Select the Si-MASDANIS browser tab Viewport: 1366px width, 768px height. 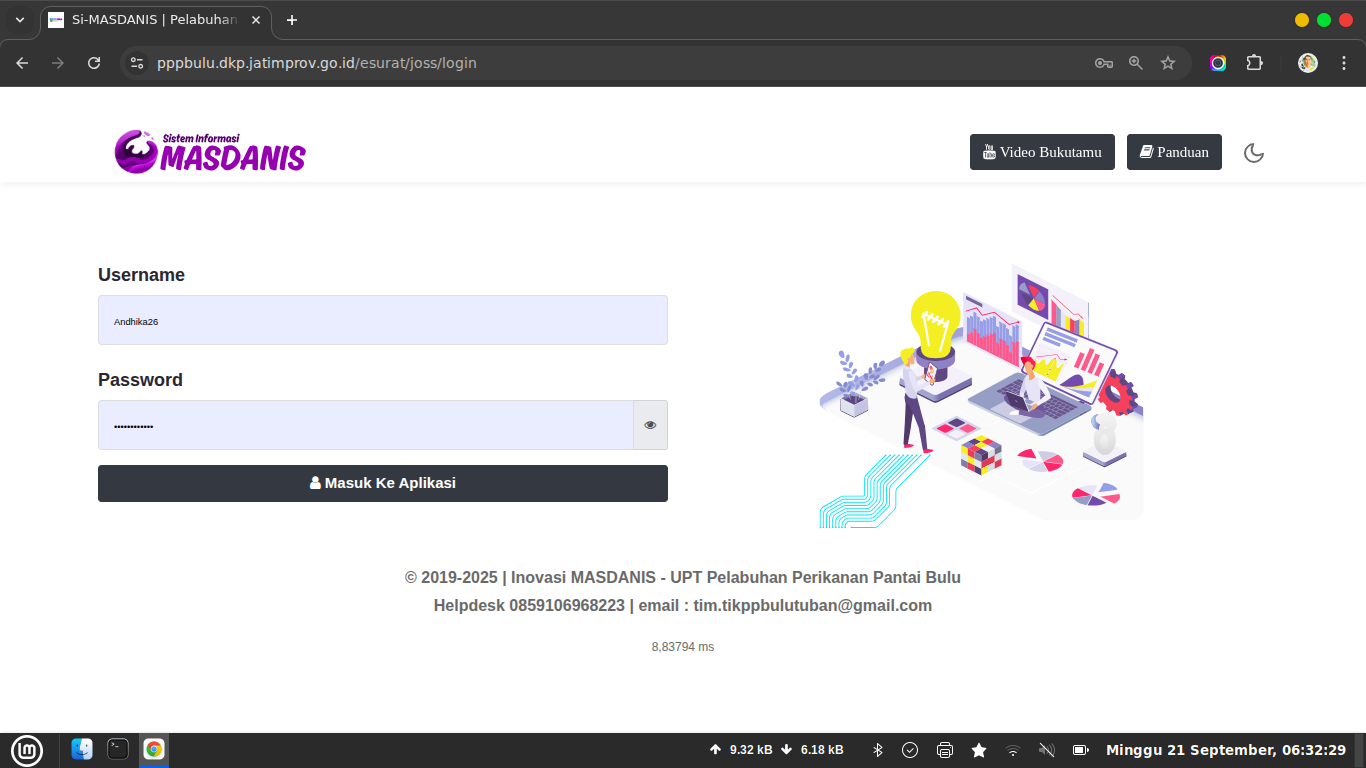coord(150,20)
